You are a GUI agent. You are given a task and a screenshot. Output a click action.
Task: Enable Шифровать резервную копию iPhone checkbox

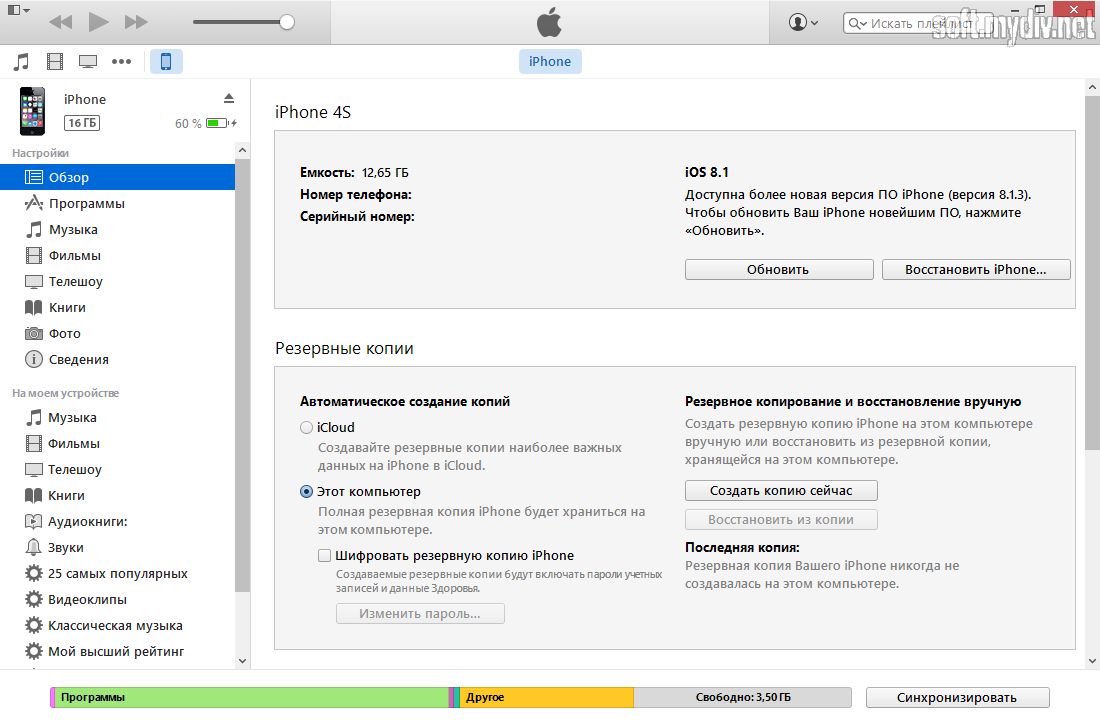tap(324, 556)
